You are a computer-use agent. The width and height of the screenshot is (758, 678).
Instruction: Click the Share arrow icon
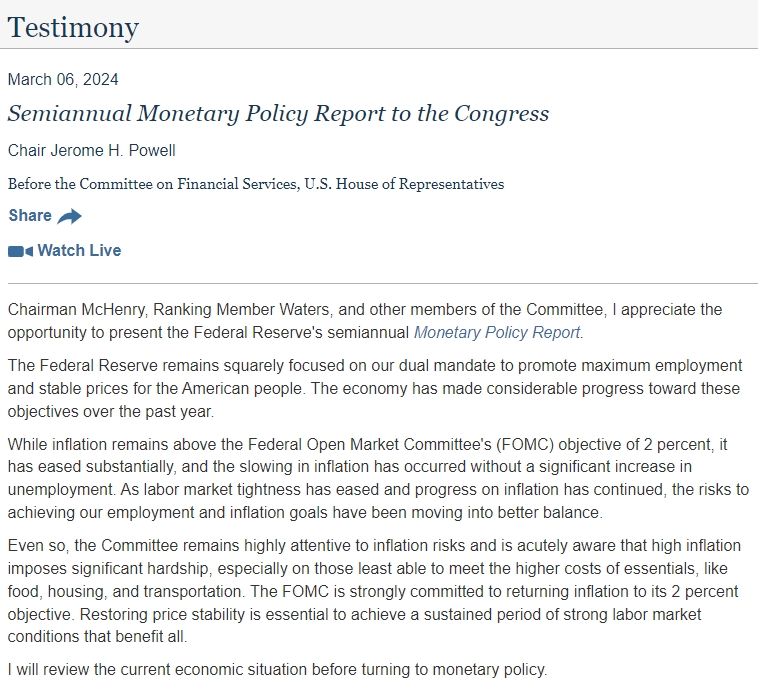[x=69, y=216]
